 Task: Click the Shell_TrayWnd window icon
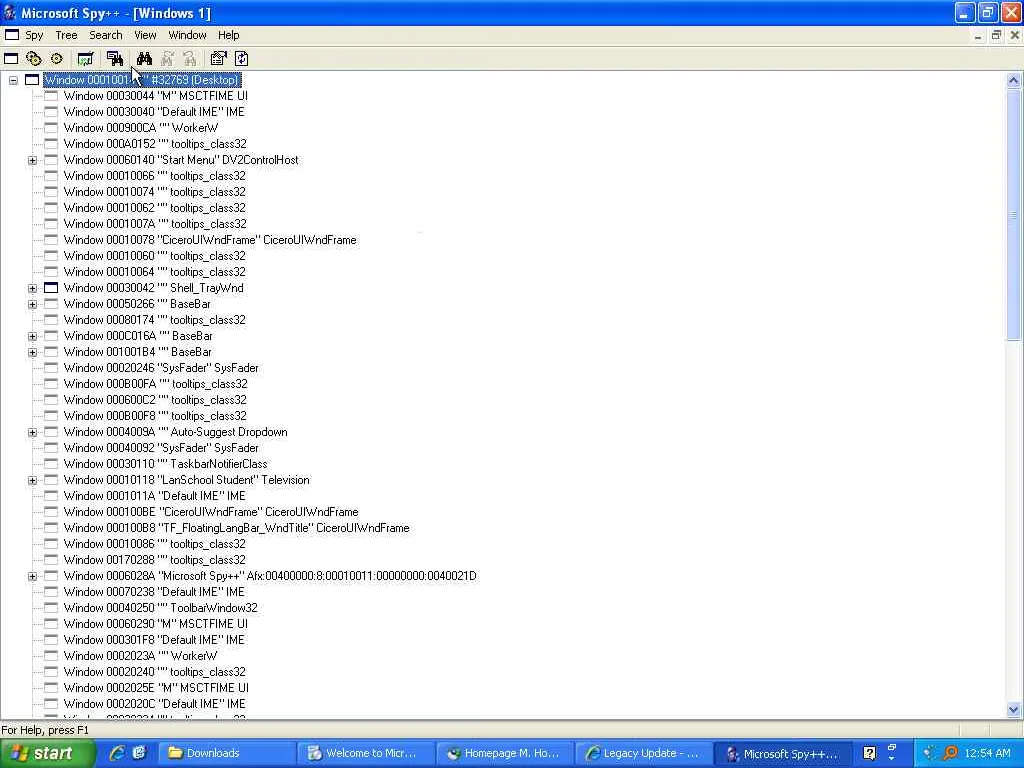coord(51,288)
